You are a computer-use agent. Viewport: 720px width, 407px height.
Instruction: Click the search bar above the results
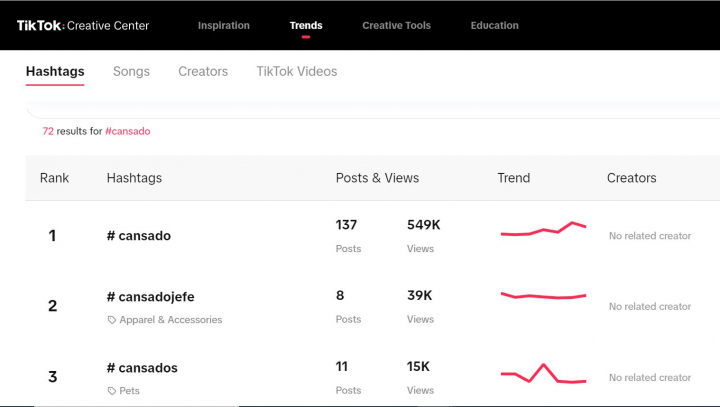[370, 107]
